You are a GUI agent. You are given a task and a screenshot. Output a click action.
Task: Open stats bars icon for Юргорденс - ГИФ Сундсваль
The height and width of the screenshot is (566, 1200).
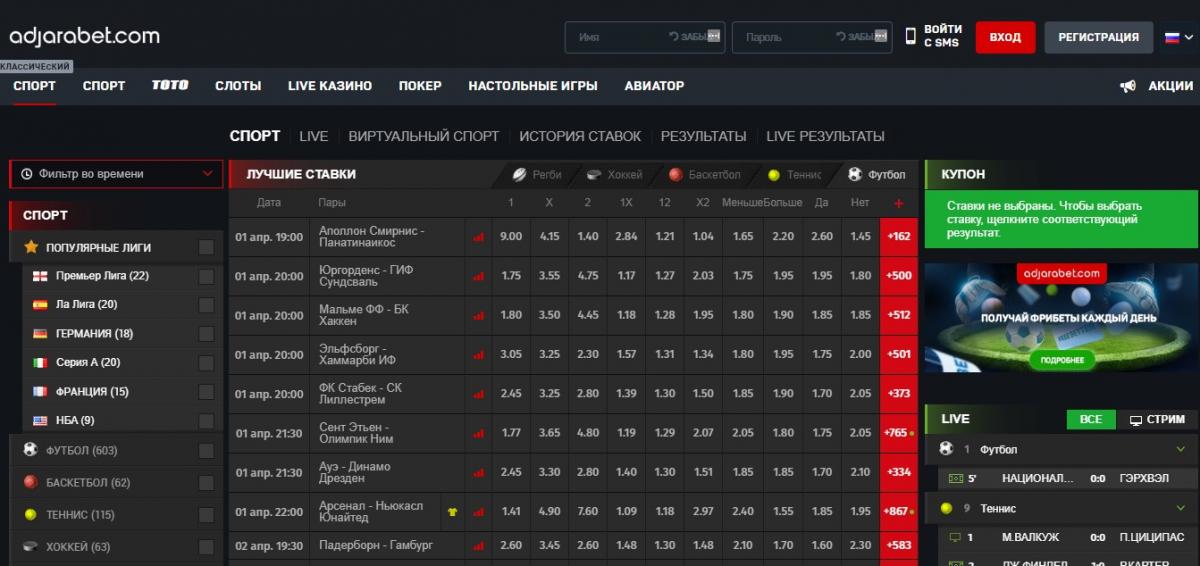click(x=478, y=276)
